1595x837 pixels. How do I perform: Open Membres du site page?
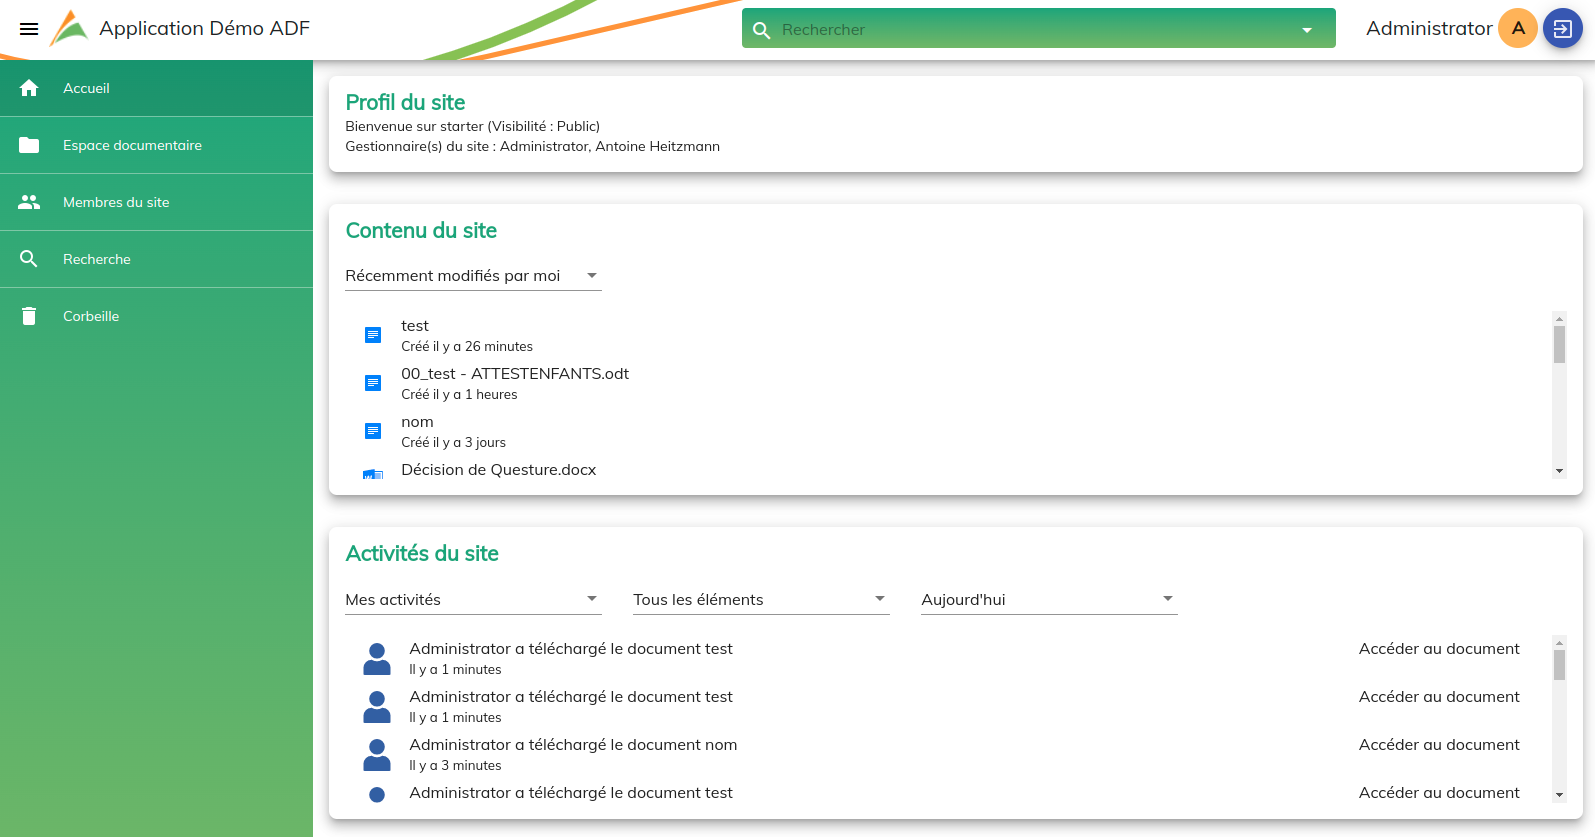click(x=156, y=202)
